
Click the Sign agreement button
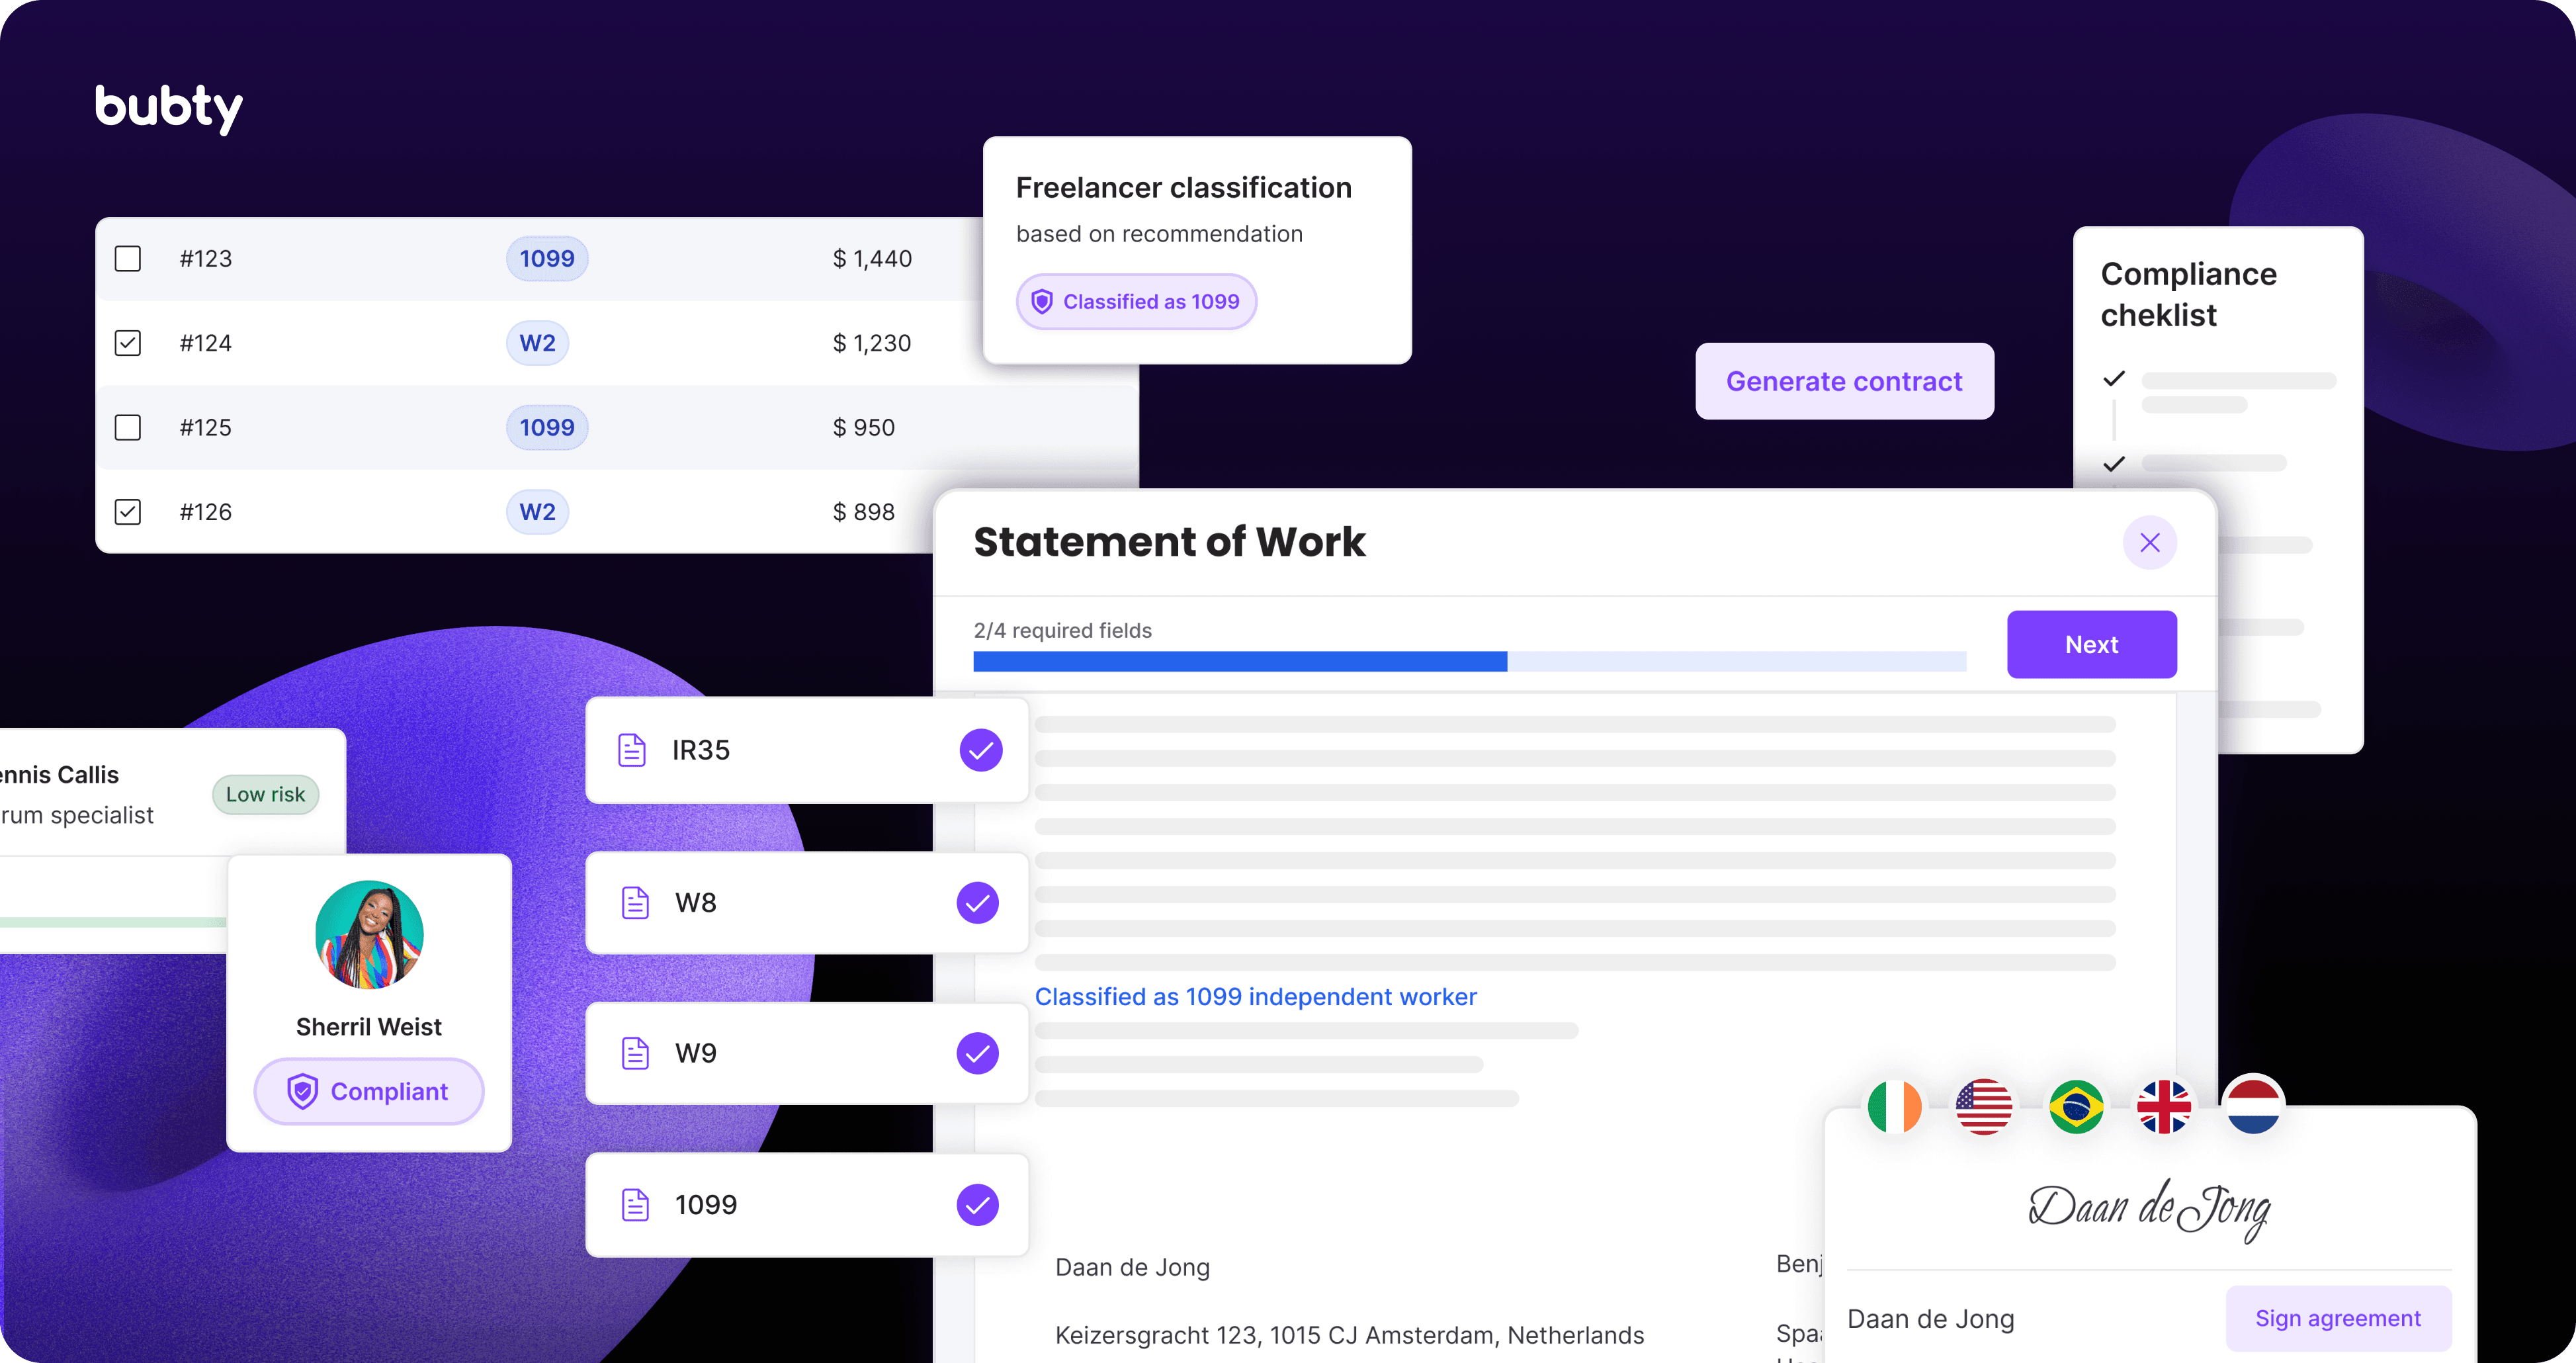(2337, 1318)
